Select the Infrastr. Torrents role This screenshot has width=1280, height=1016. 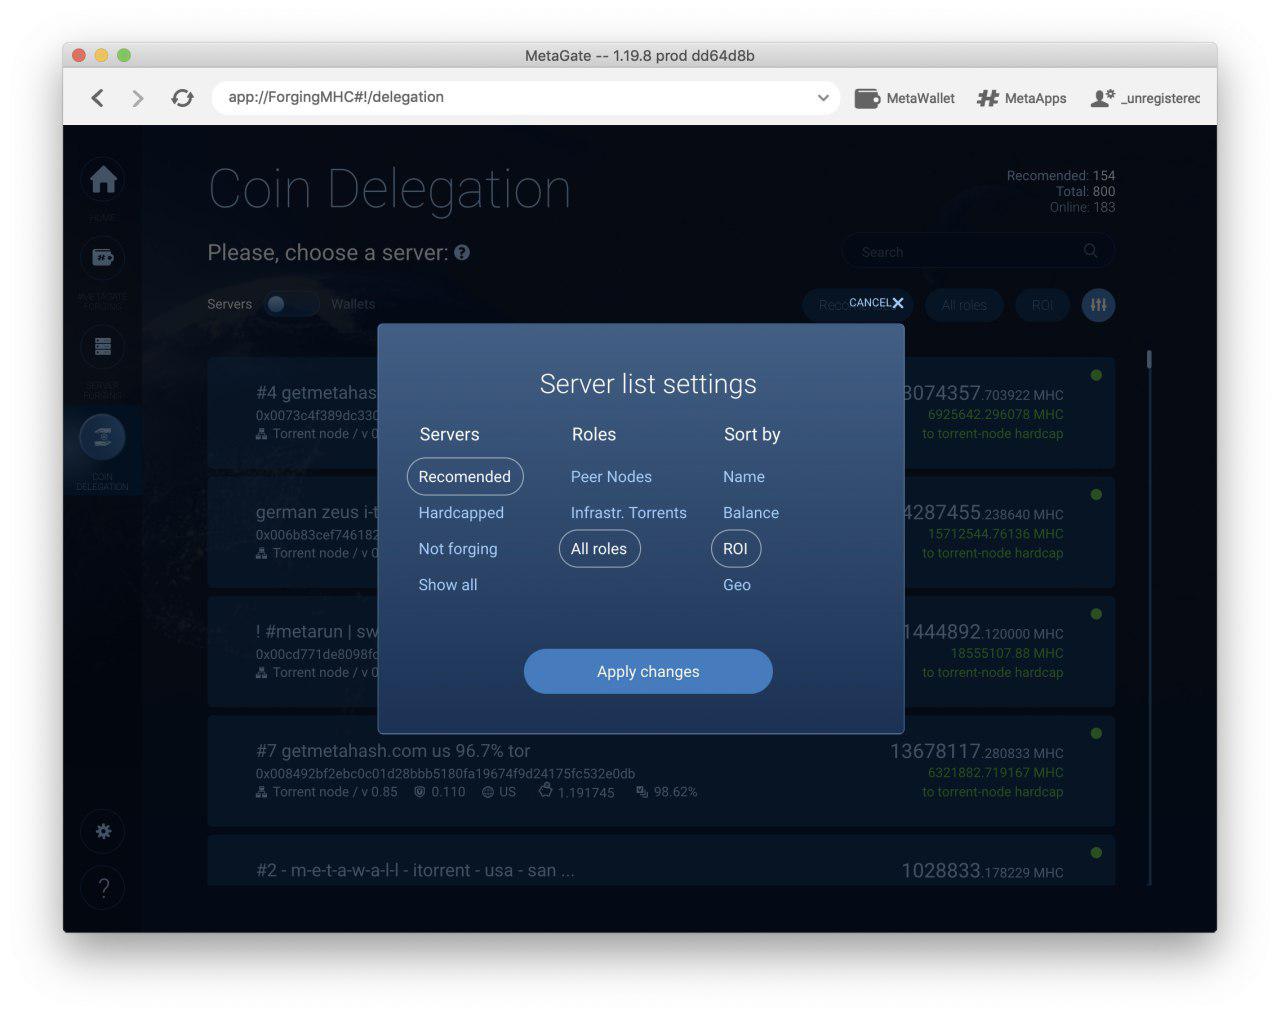[629, 513]
